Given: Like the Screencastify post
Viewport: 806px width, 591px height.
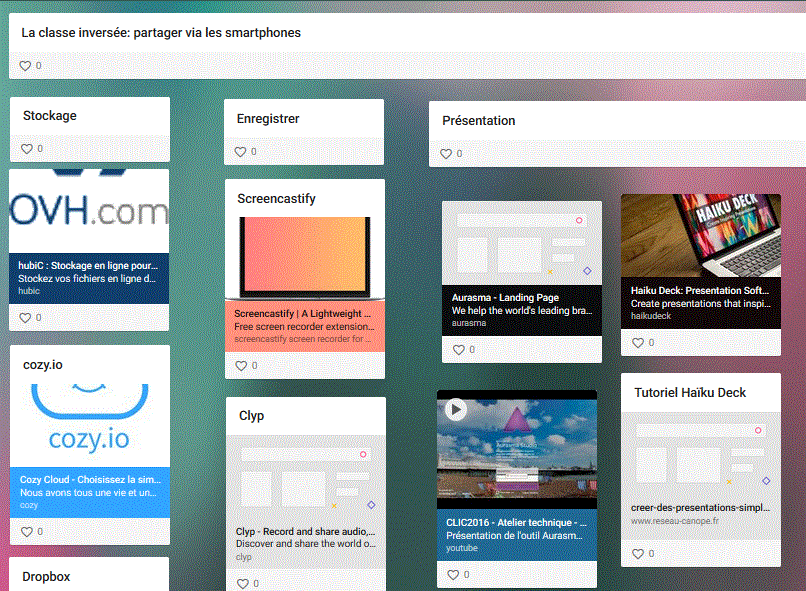Looking at the screenshot, I should [241, 366].
